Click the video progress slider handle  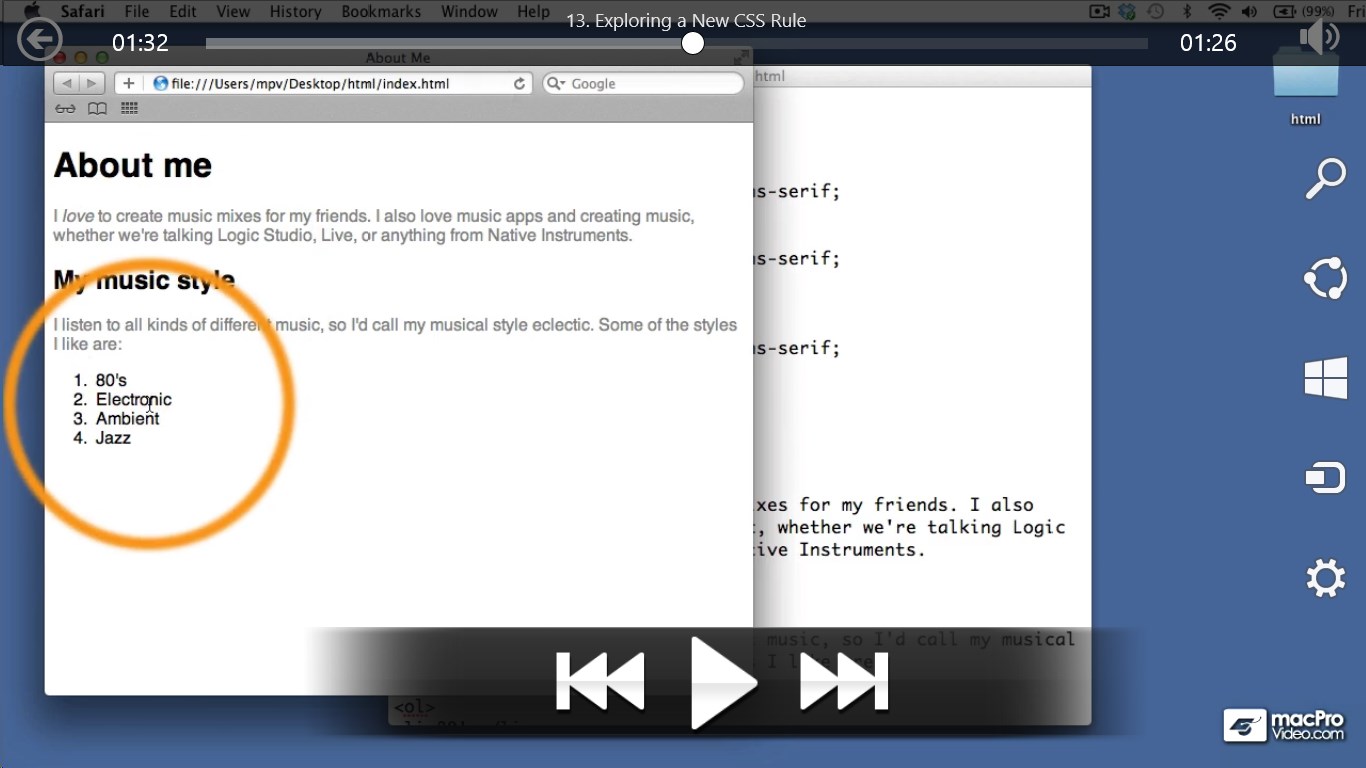coord(691,43)
